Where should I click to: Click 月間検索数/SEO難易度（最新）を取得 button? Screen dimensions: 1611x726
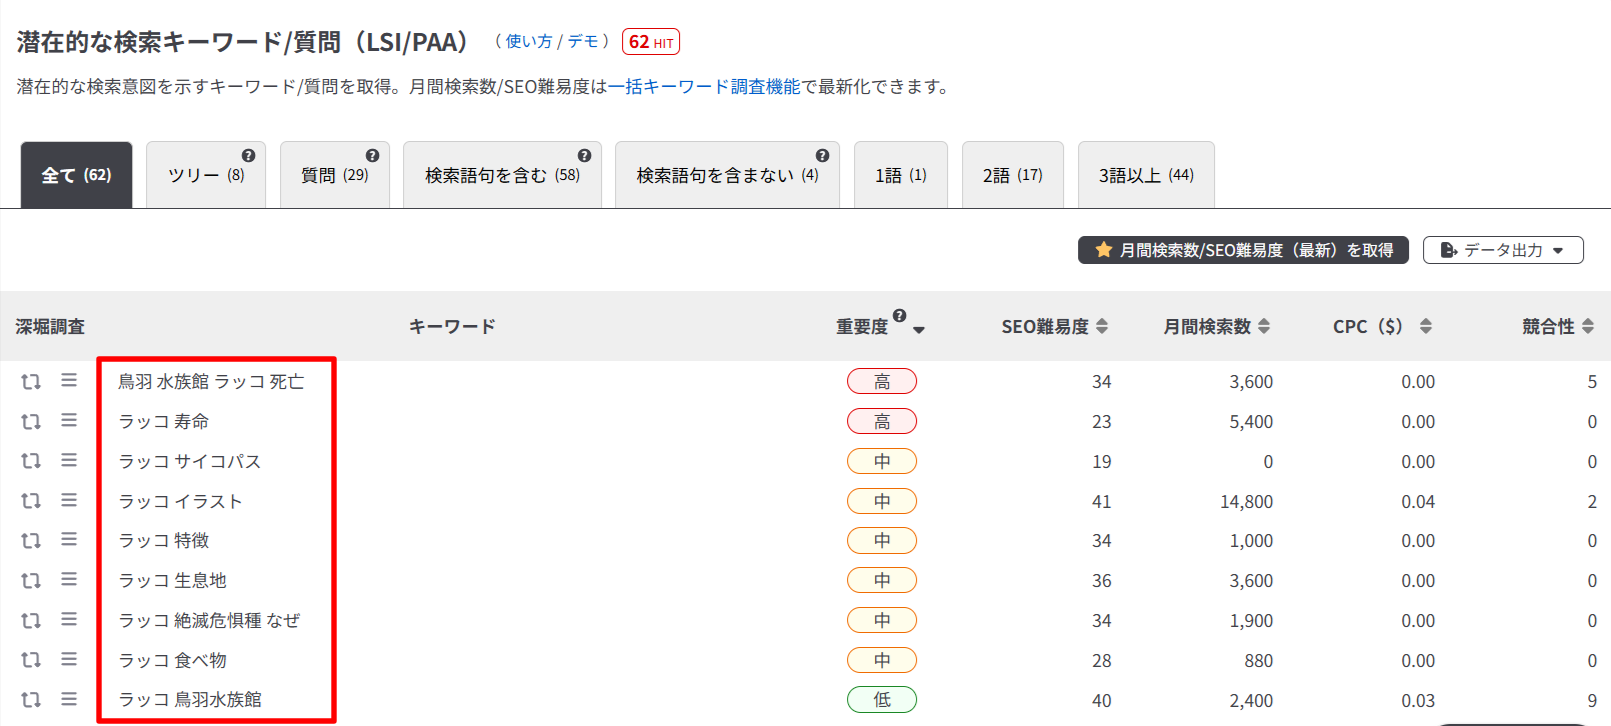point(1242,250)
